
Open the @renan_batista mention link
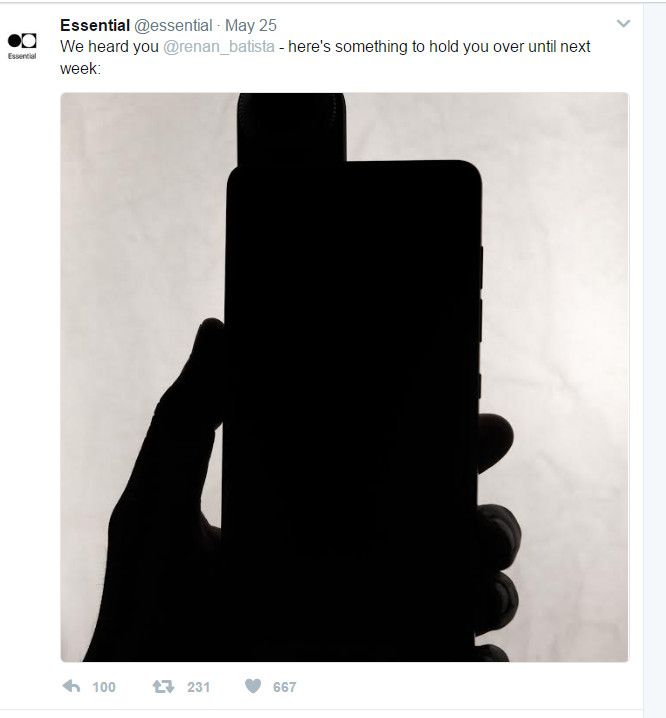click(219, 46)
